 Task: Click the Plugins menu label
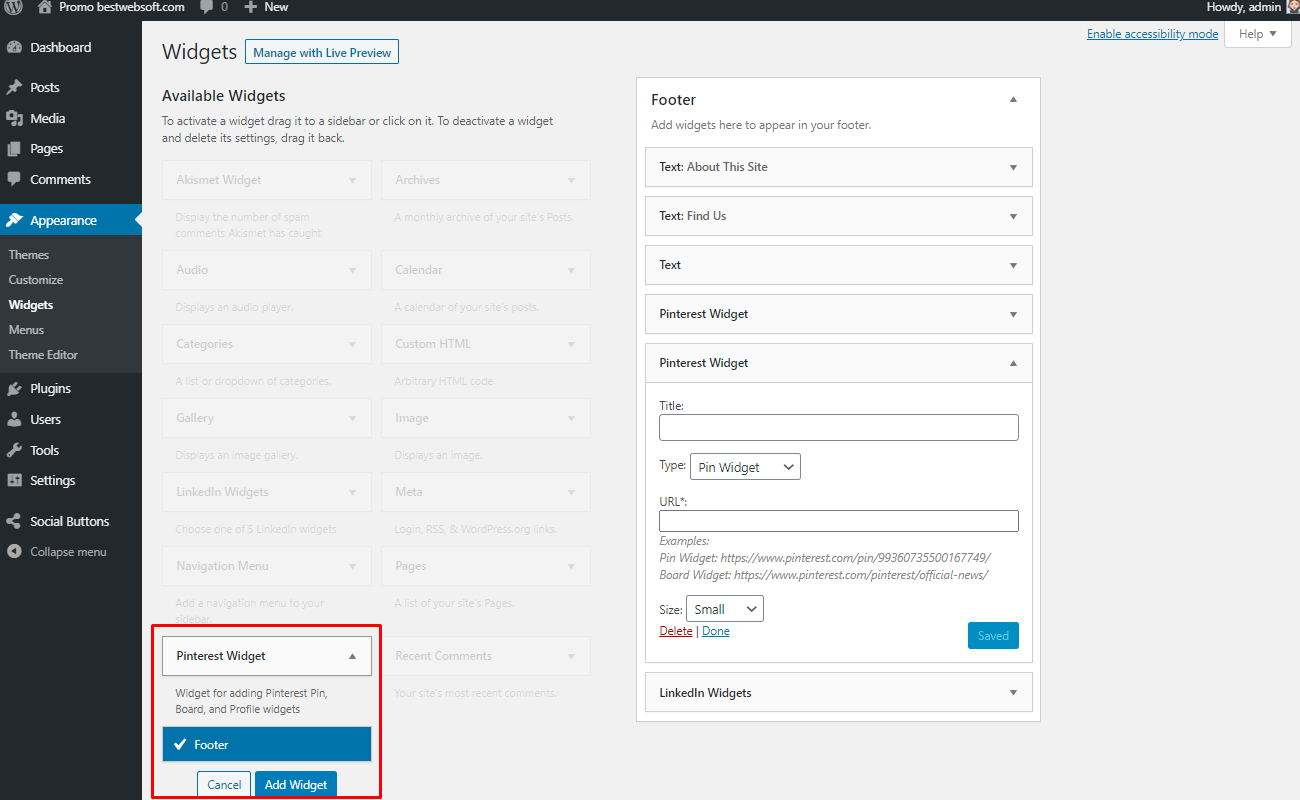coord(51,389)
